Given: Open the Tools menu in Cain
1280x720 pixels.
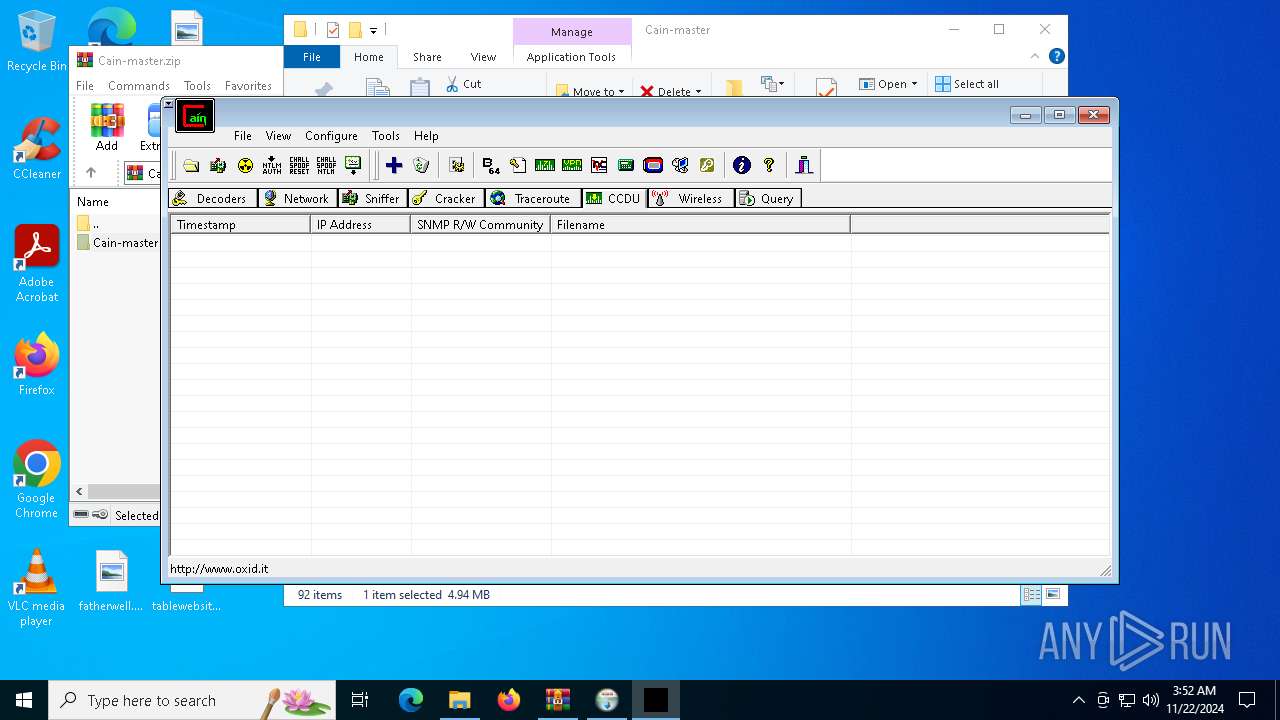Looking at the screenshot, I should [x=385, y=136].
